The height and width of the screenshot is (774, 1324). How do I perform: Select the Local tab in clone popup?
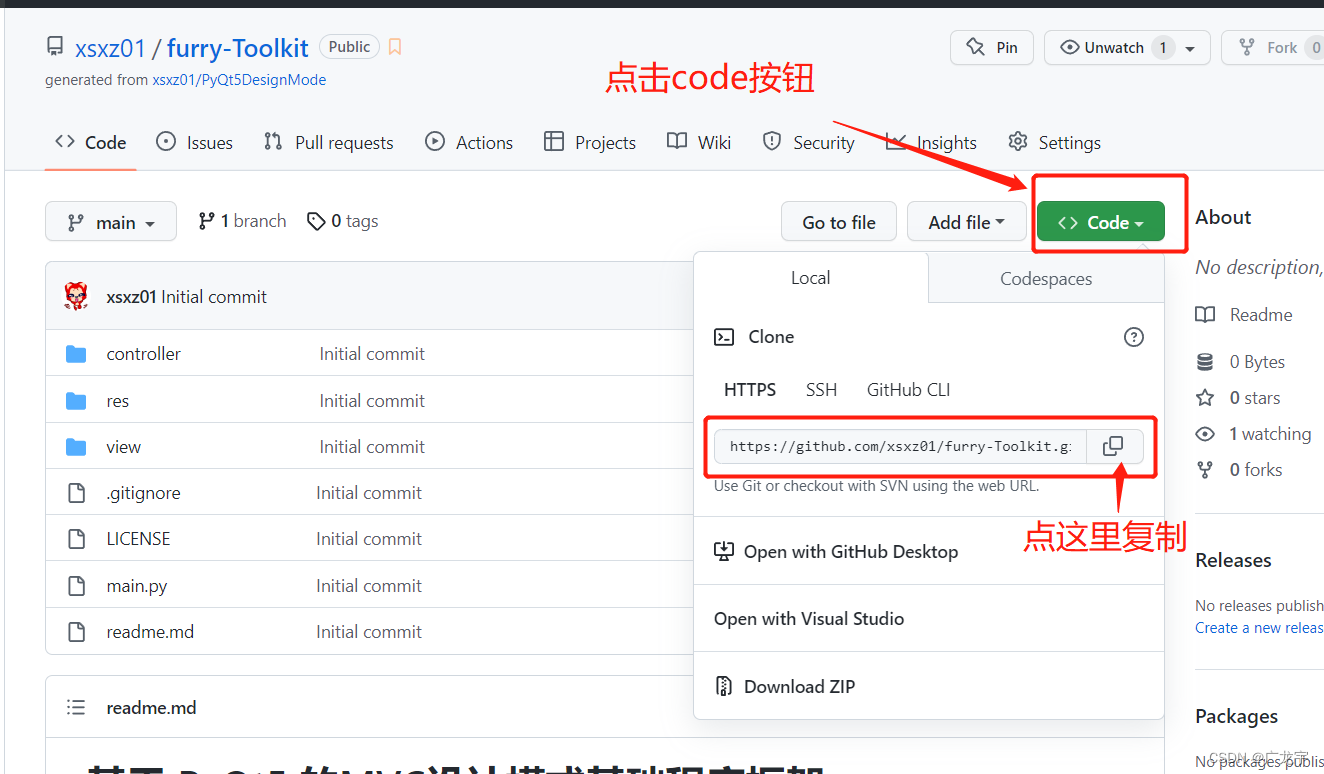click(x=811, y=278)
